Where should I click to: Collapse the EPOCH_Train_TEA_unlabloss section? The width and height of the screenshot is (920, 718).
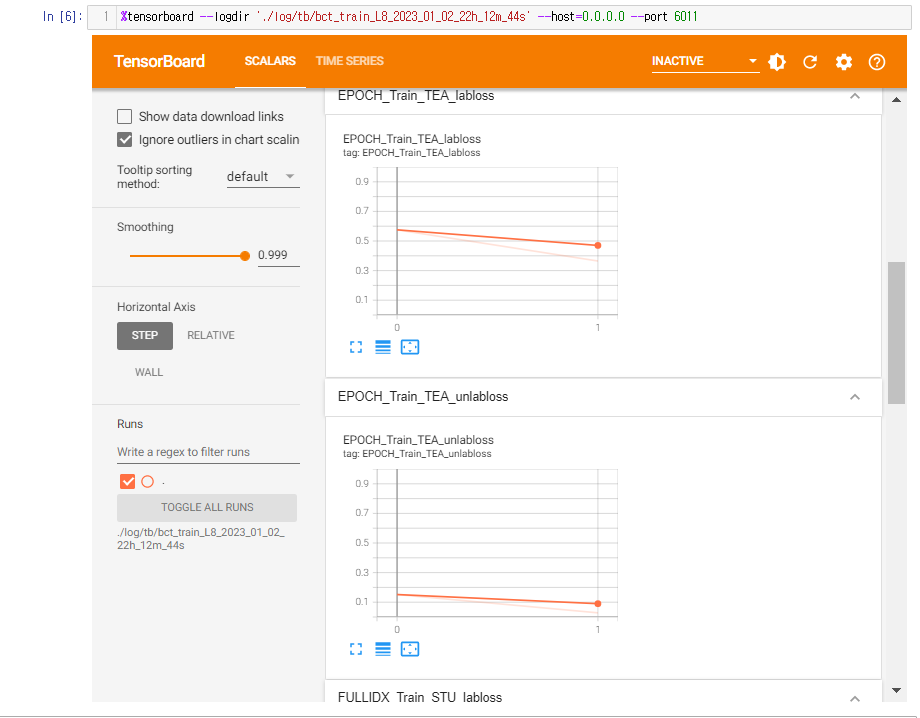855,397
